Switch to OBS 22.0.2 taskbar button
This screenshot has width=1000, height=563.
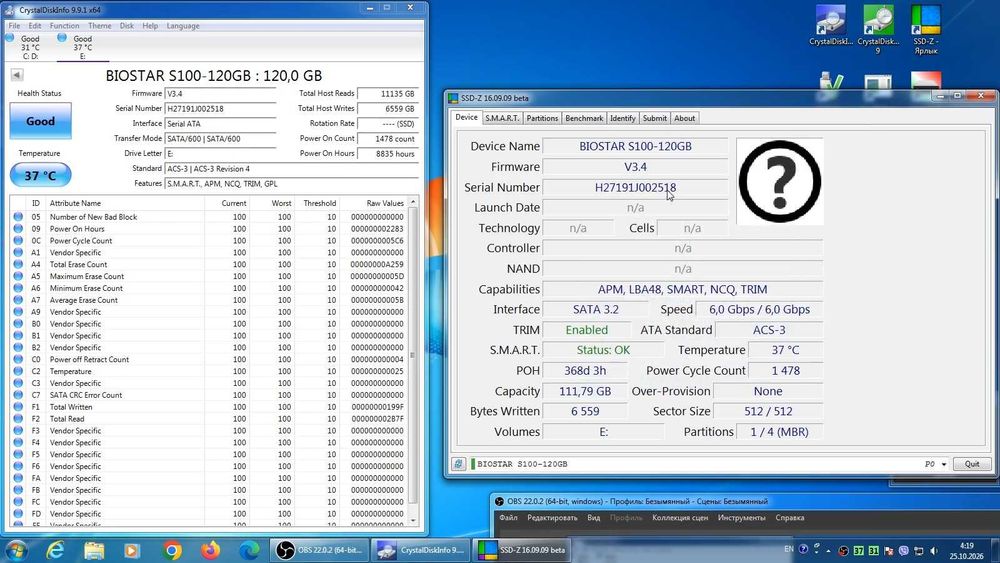pos(320,550)
